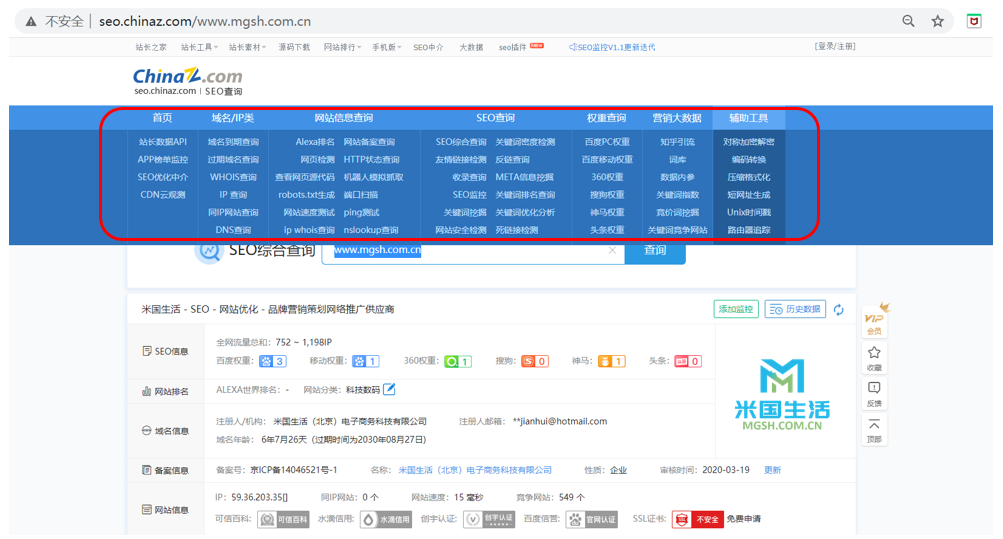The image size is (1003, 539).
Task: Click the 收藏 star side icon
Action: point(874,358)
